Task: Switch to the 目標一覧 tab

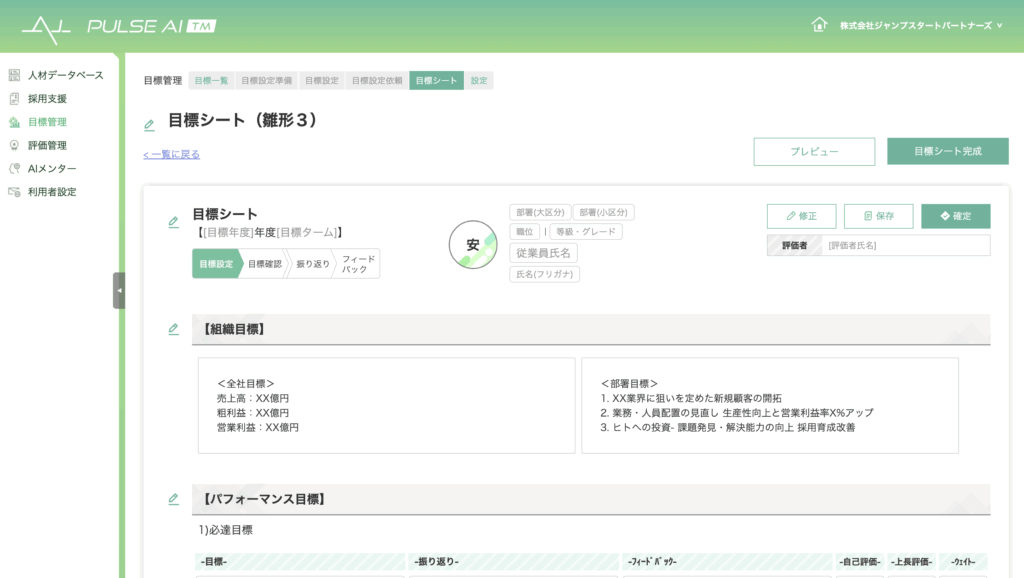Action: pyautogui.click(x=211, y=81)
